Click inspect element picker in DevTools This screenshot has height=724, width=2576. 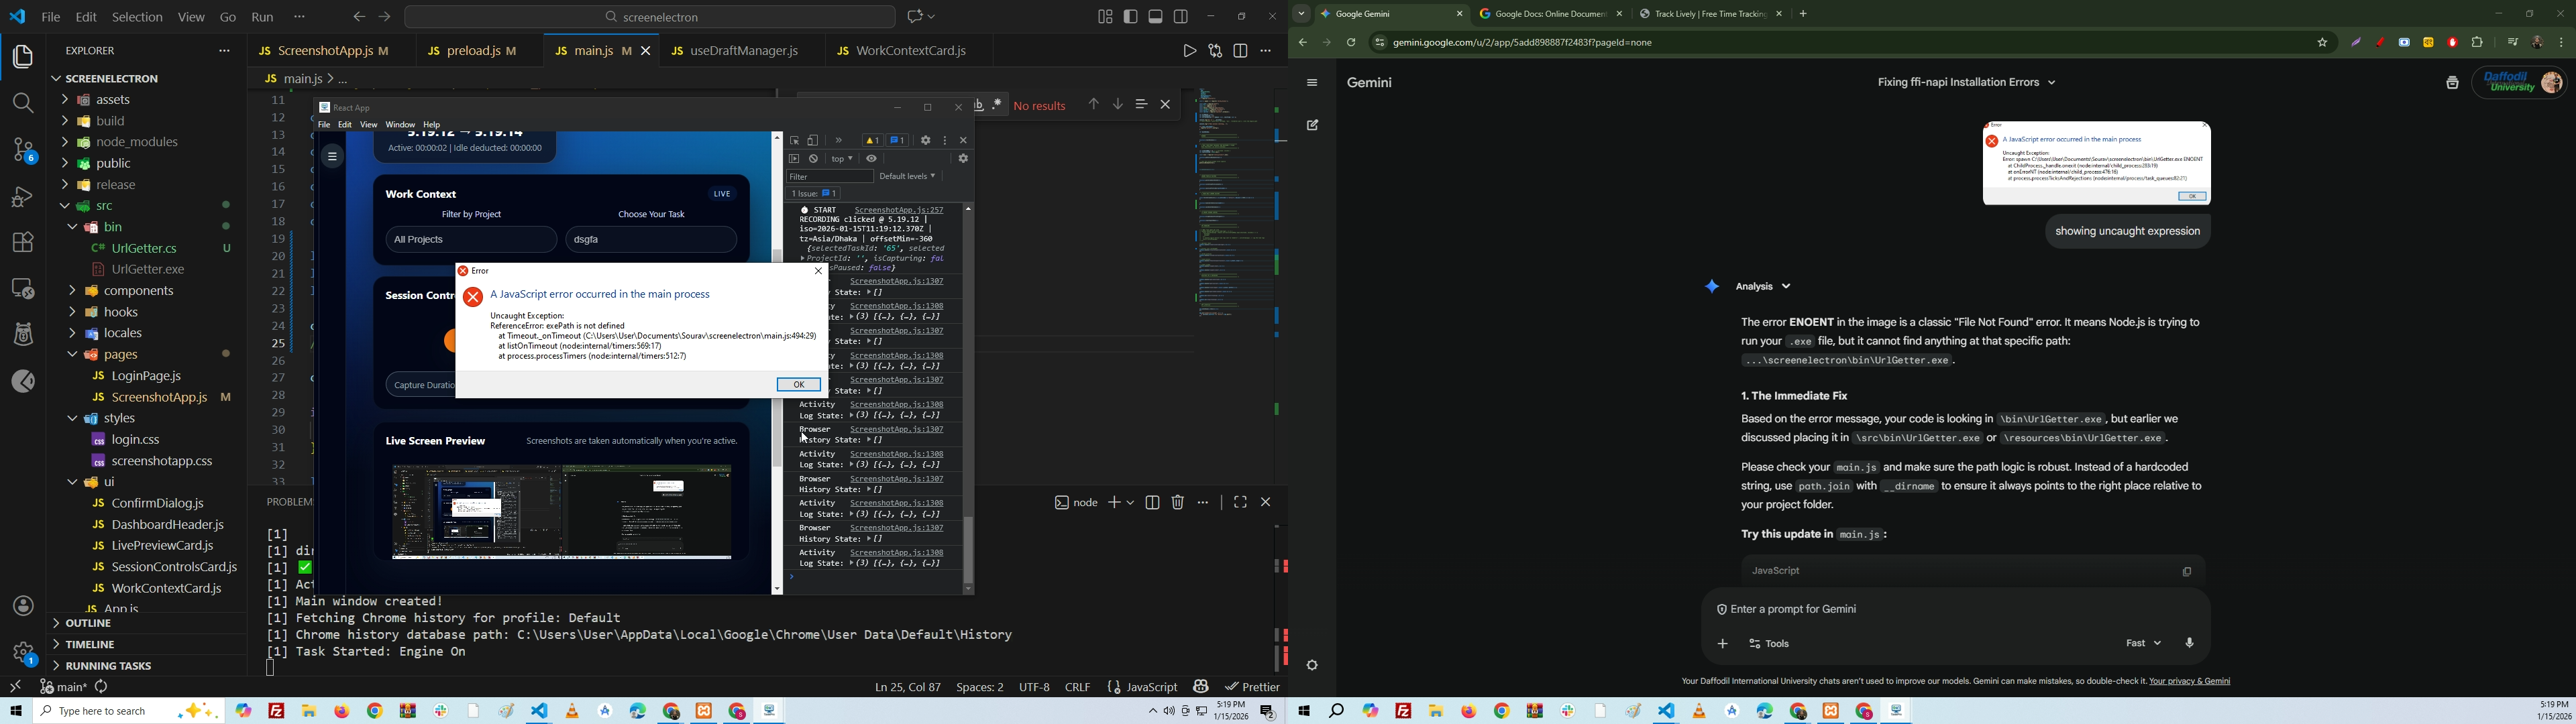tap(795, 141)
